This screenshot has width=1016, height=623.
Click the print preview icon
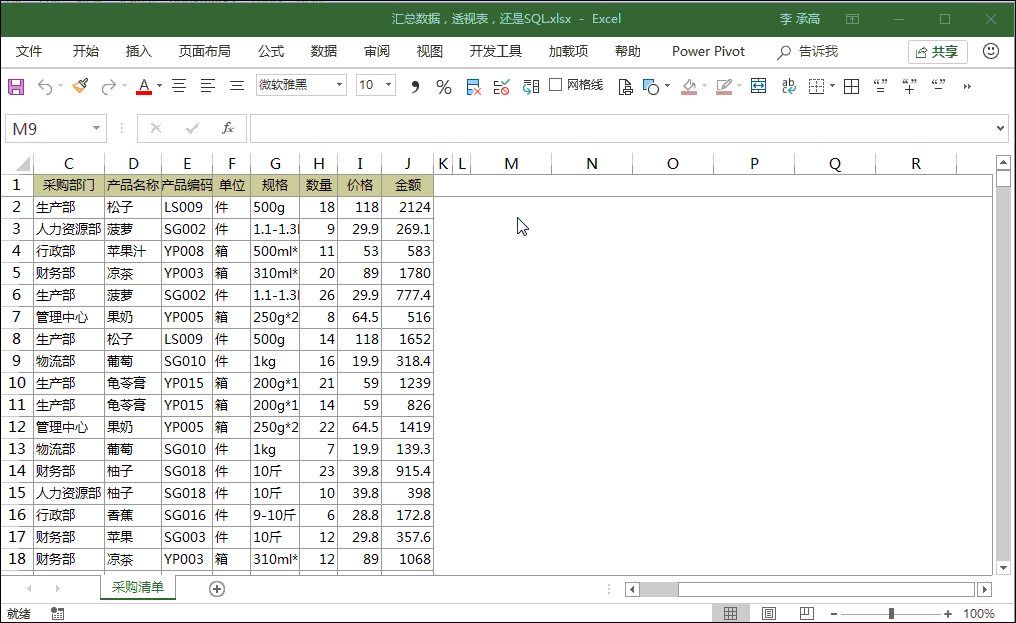(625, 87)
